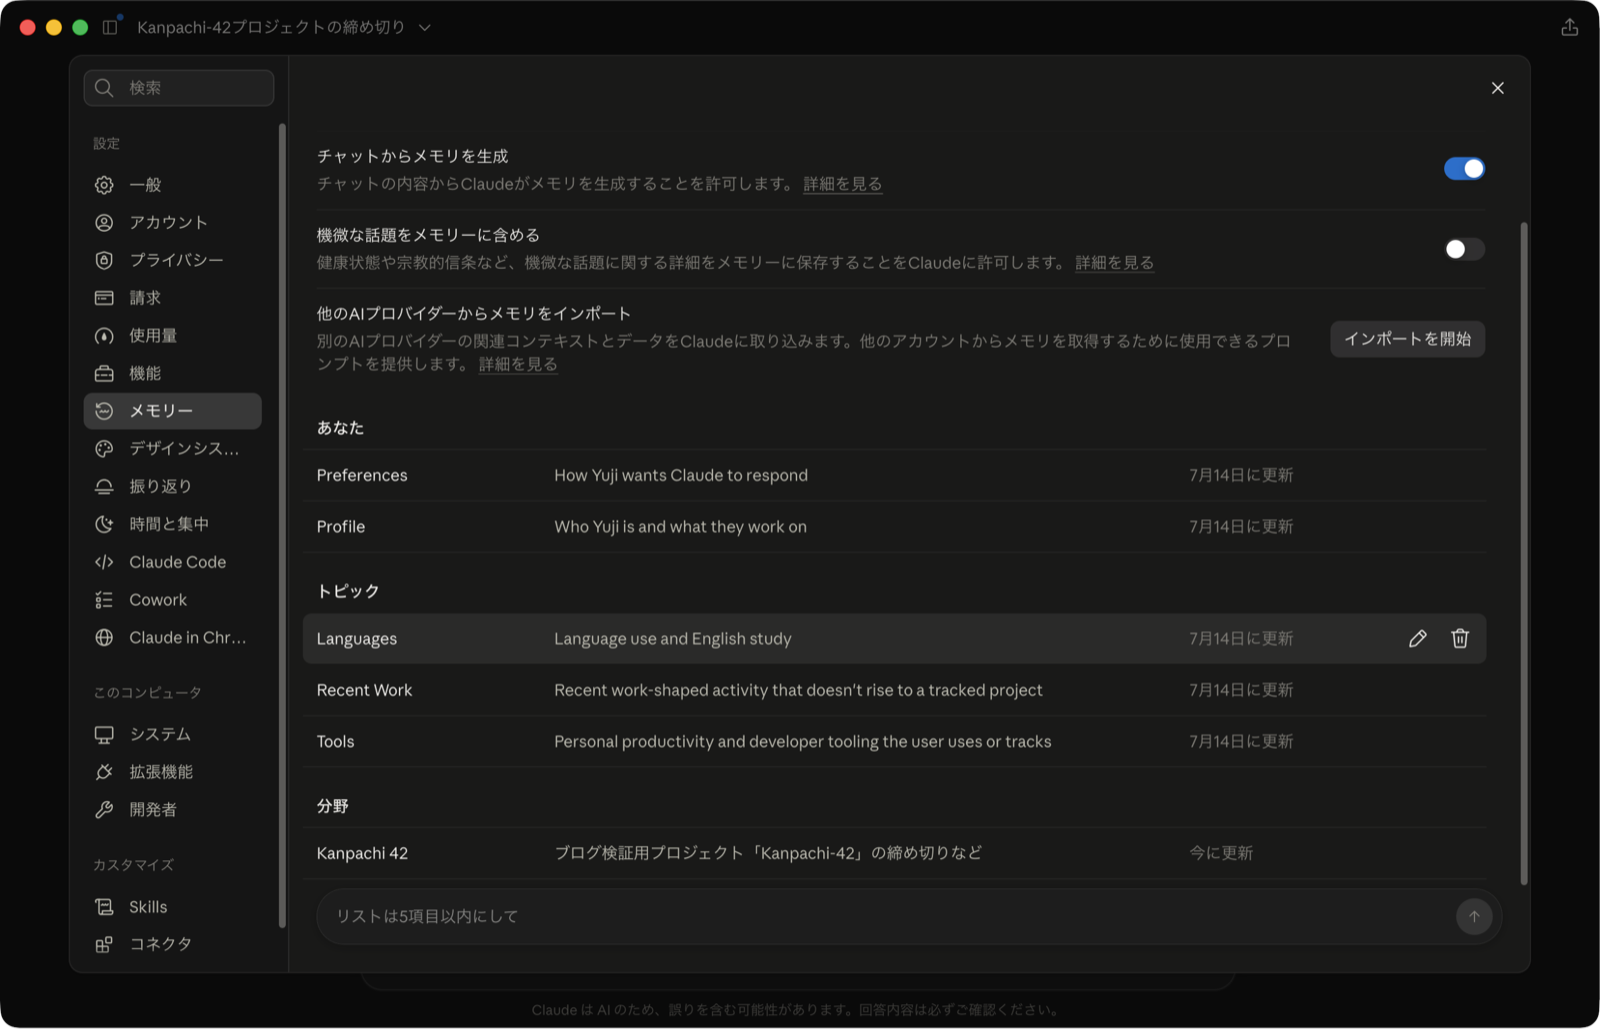Image resolution: width=1600 pixels, height=1029 pixels.
Task: Open the chat title dropdown chevron
Action: coord(425,27)
